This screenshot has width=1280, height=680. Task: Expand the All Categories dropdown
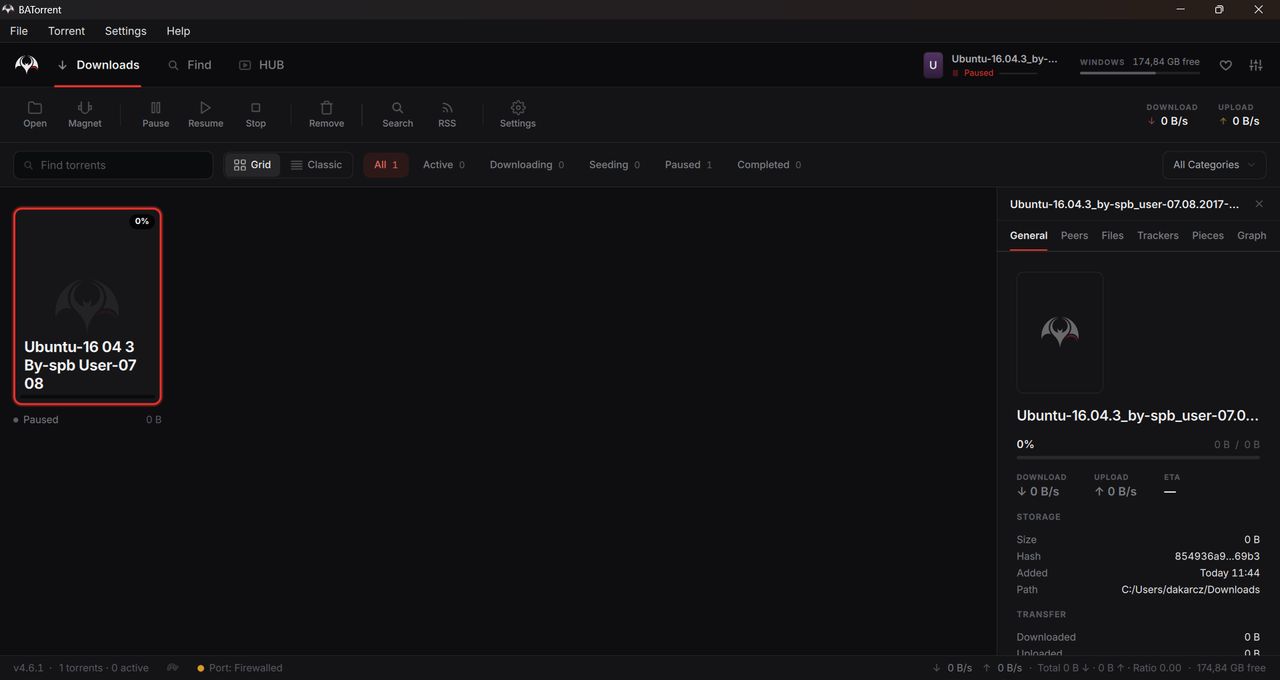[1214, 165]
